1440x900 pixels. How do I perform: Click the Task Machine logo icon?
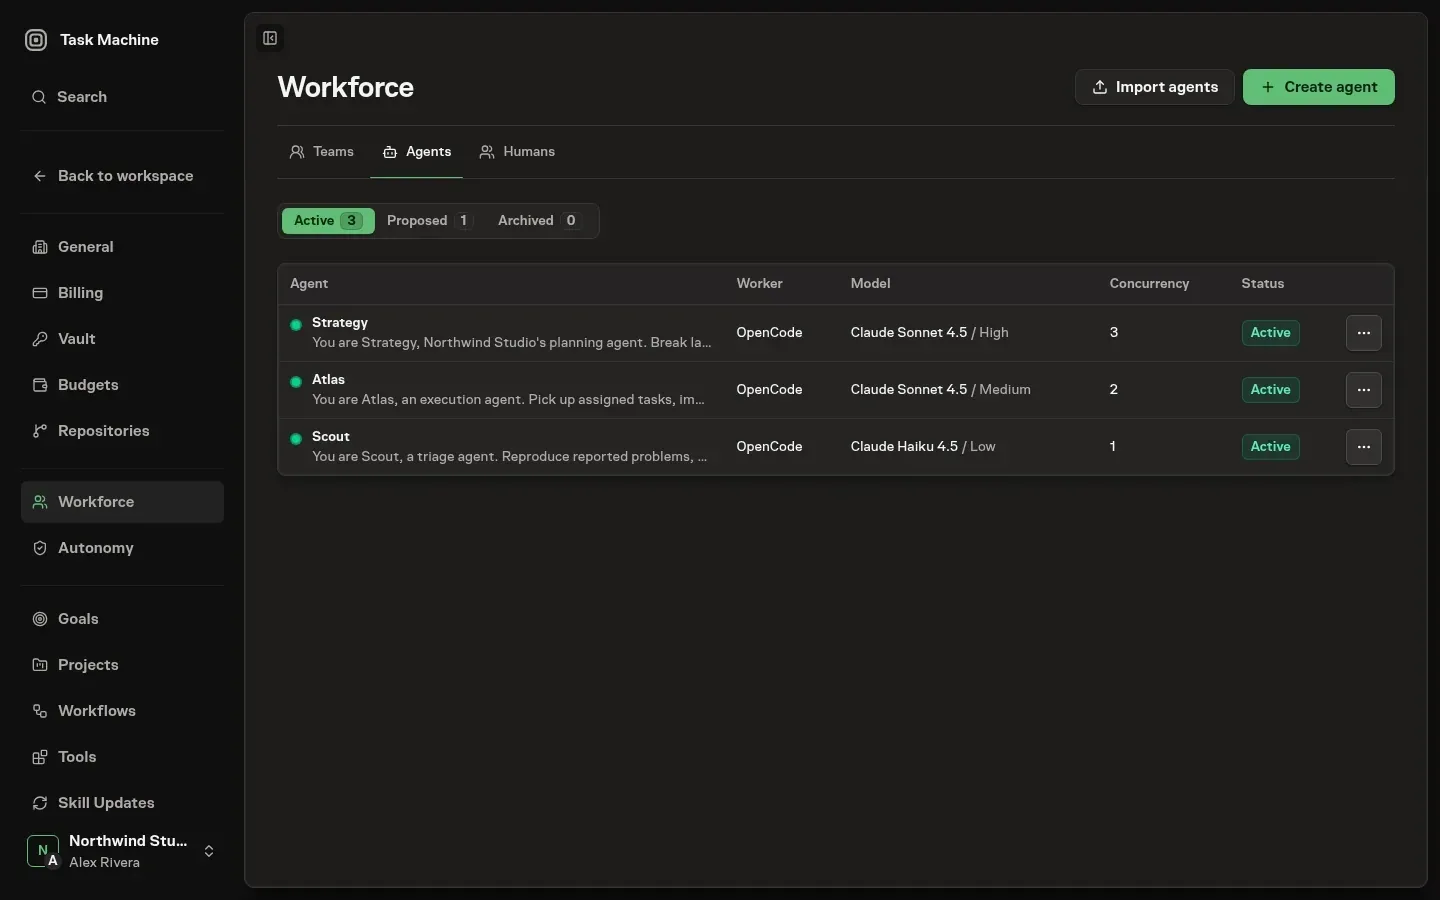(36, 40)
